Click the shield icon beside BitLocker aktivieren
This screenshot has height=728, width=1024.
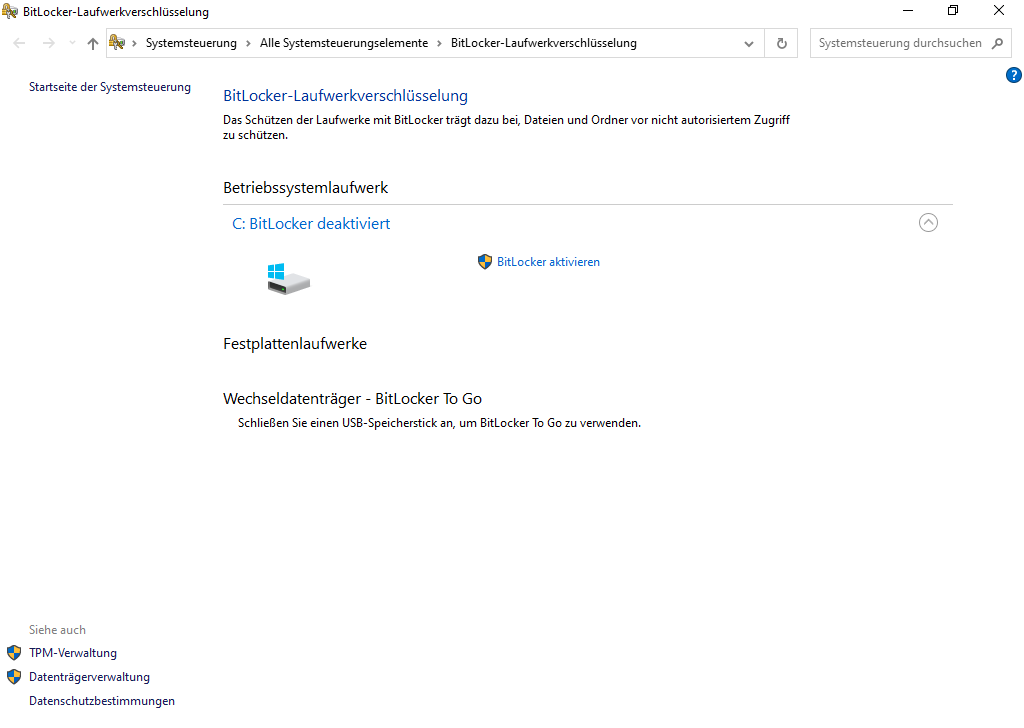click(x=485, y=262)
